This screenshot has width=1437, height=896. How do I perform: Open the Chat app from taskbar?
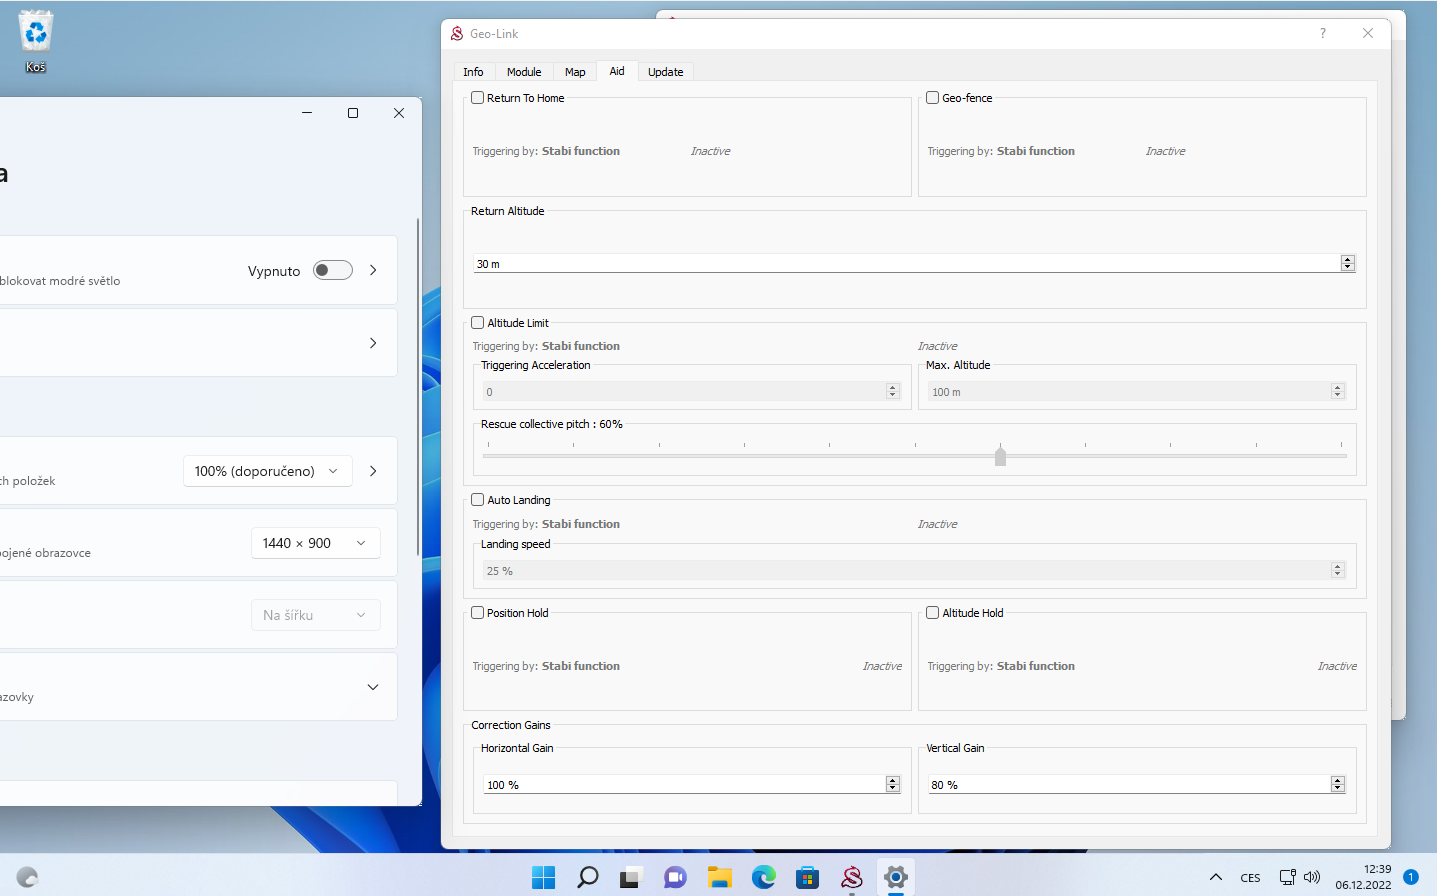(675, 877)
